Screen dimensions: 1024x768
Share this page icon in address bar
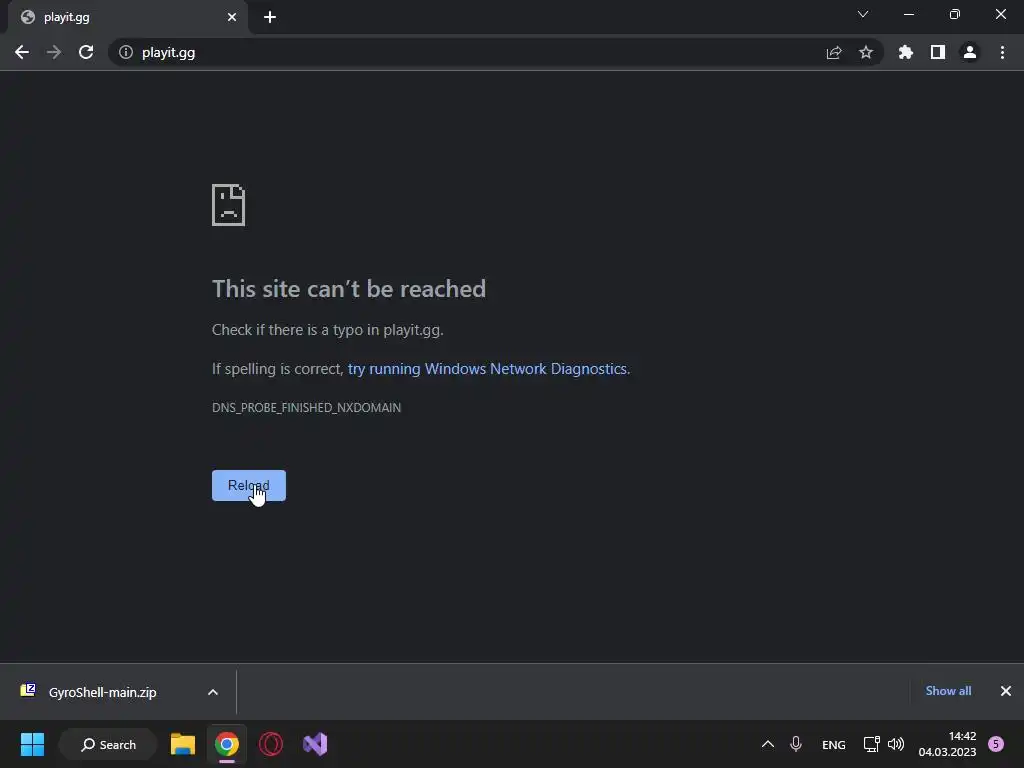coord(834,52)
